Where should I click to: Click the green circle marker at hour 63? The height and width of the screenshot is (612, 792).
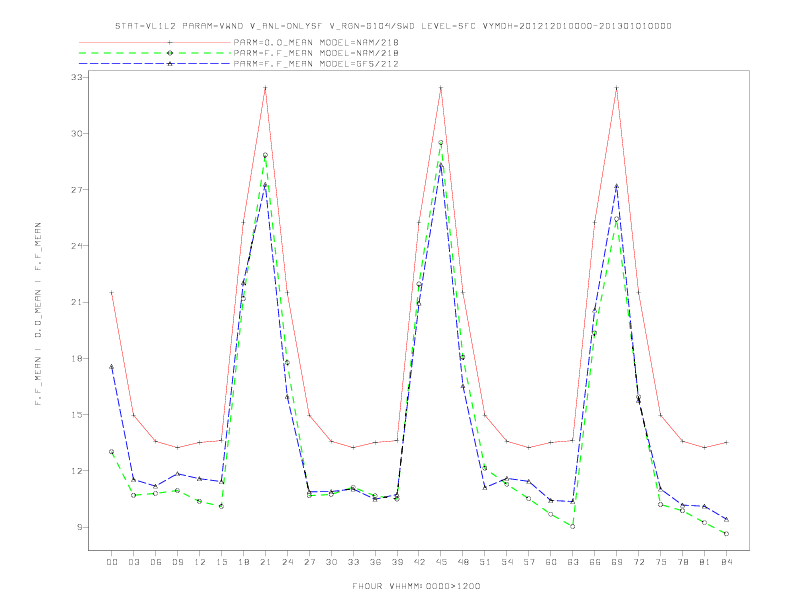click(573, 527)
